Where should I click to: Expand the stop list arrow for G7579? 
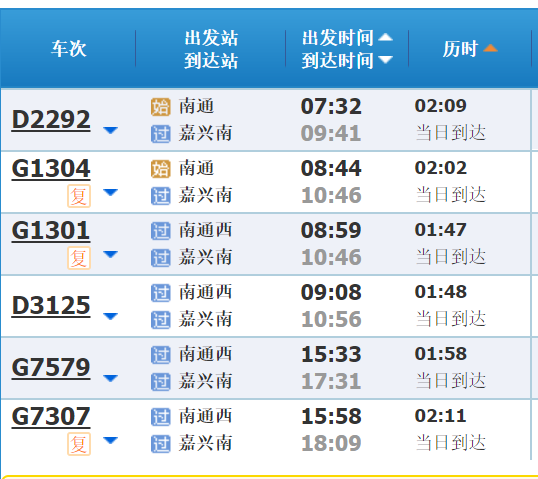(x=110, y=378)
